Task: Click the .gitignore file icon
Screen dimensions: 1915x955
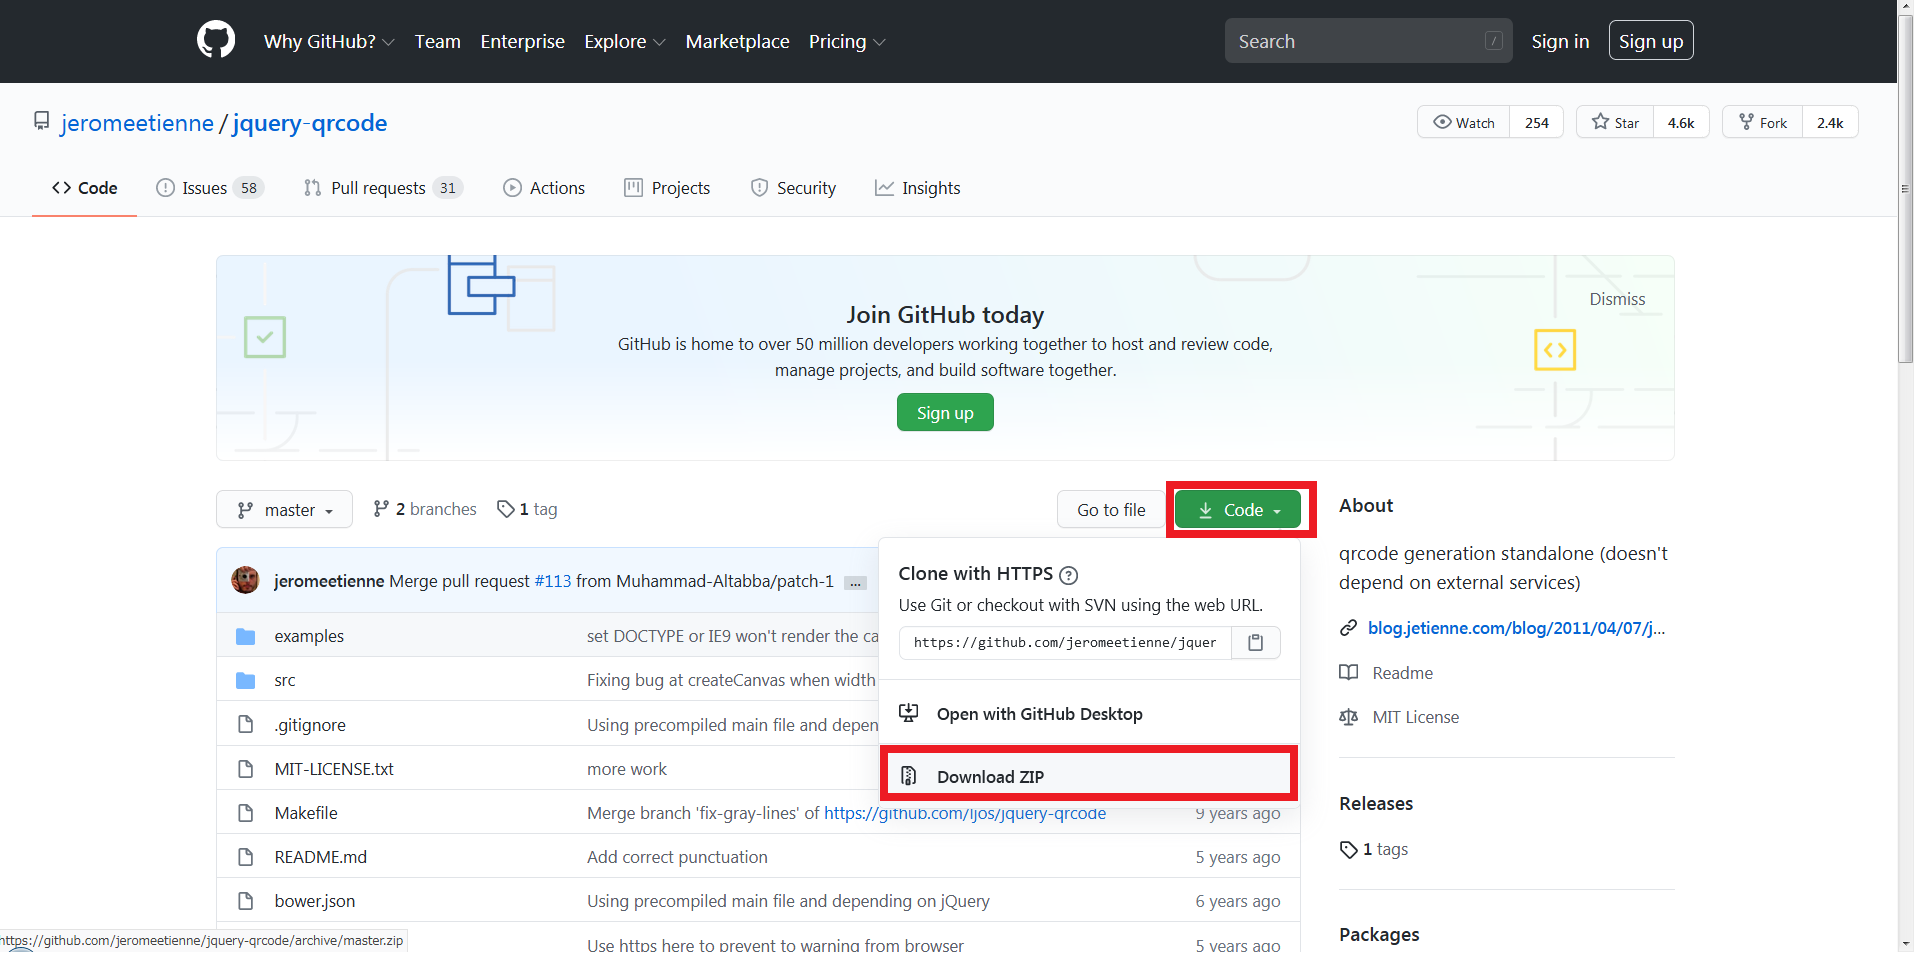Action: (246, 724)
